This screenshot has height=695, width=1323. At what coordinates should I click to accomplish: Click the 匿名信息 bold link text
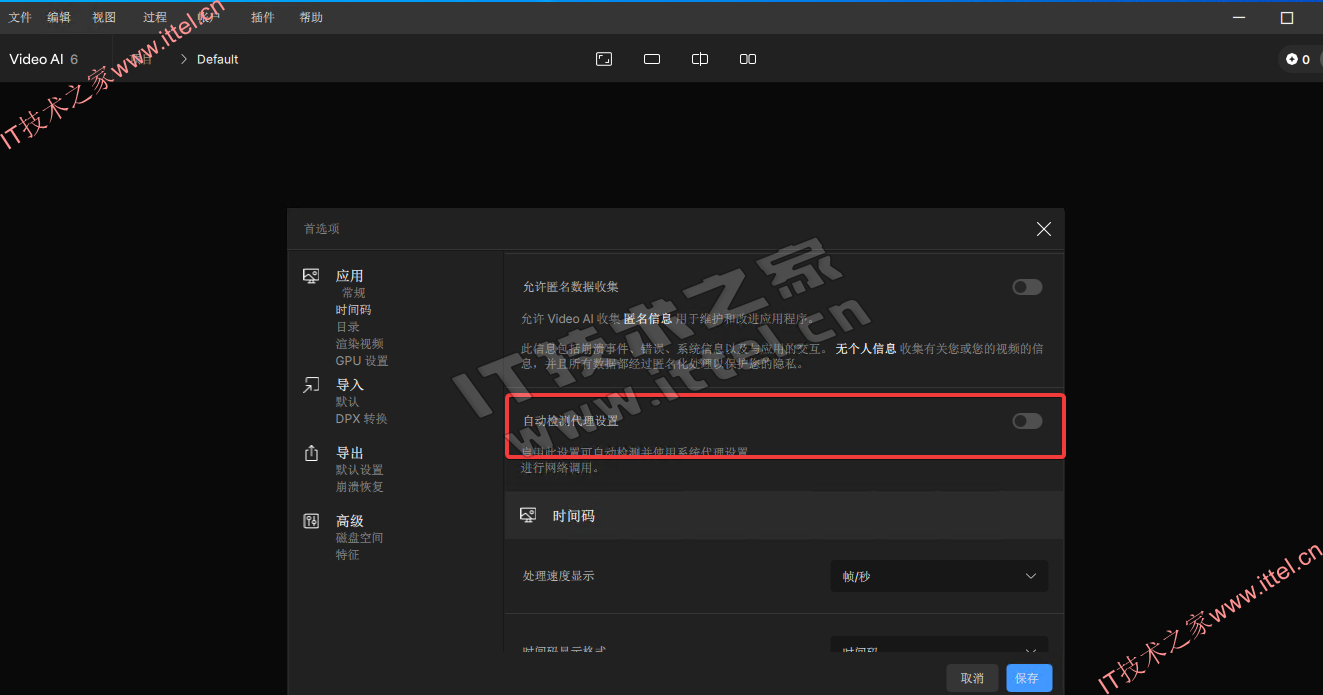(648, 319)
